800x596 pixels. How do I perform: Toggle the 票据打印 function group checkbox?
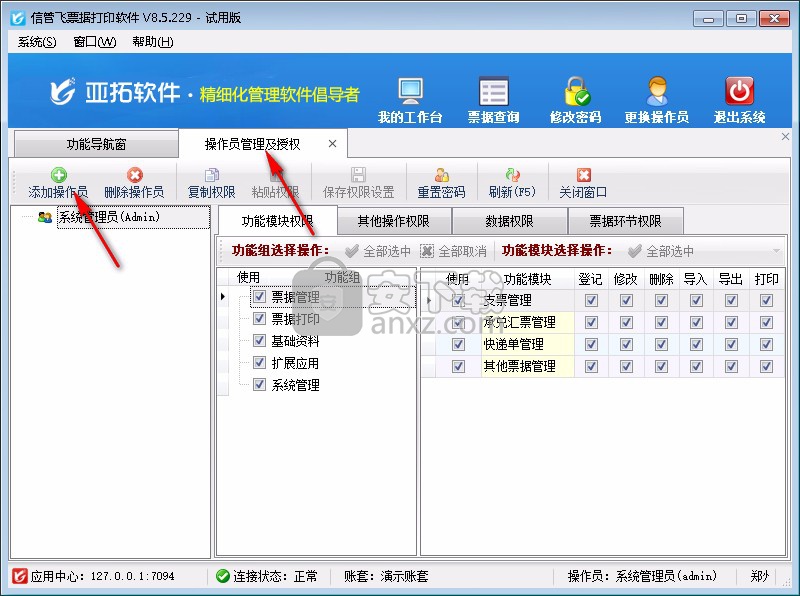(260, 318)
